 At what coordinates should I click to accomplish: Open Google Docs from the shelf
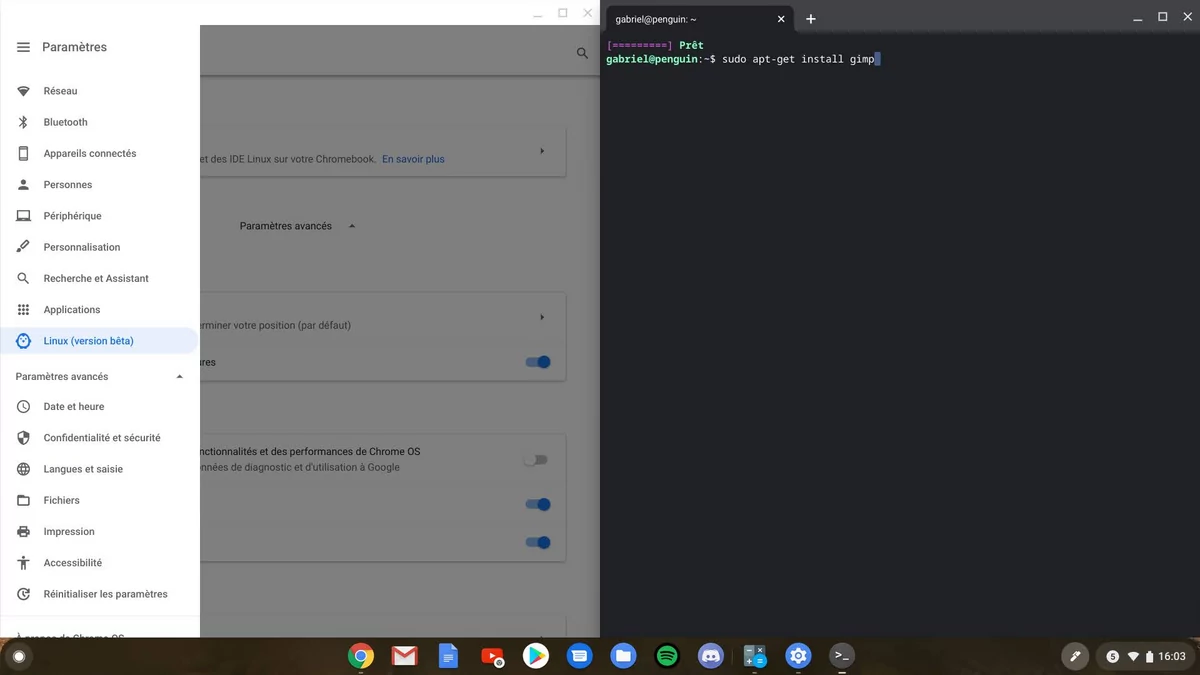[448, 656]
